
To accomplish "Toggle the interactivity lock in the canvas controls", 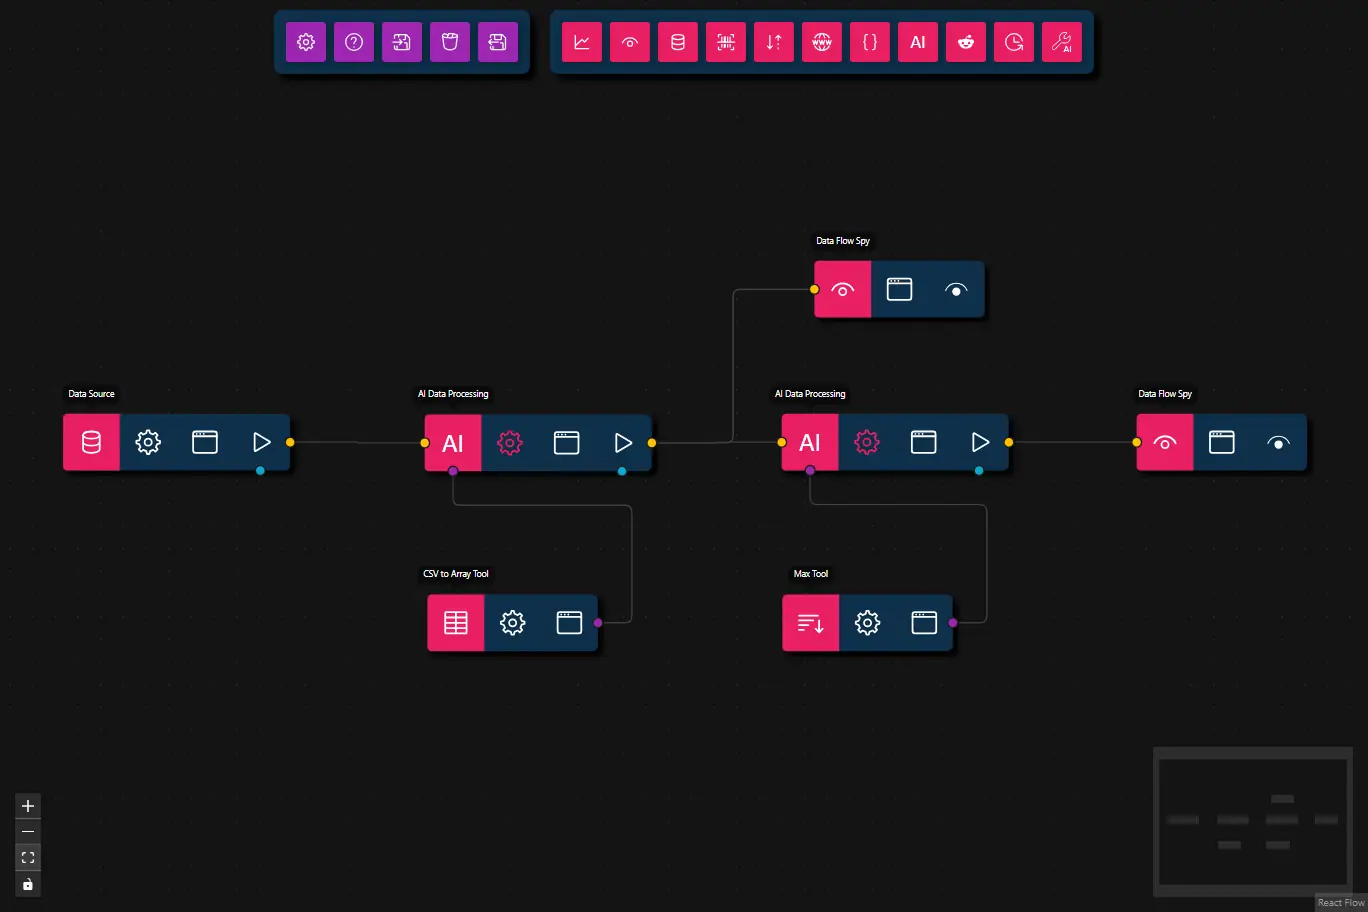I will pos(27,884).
